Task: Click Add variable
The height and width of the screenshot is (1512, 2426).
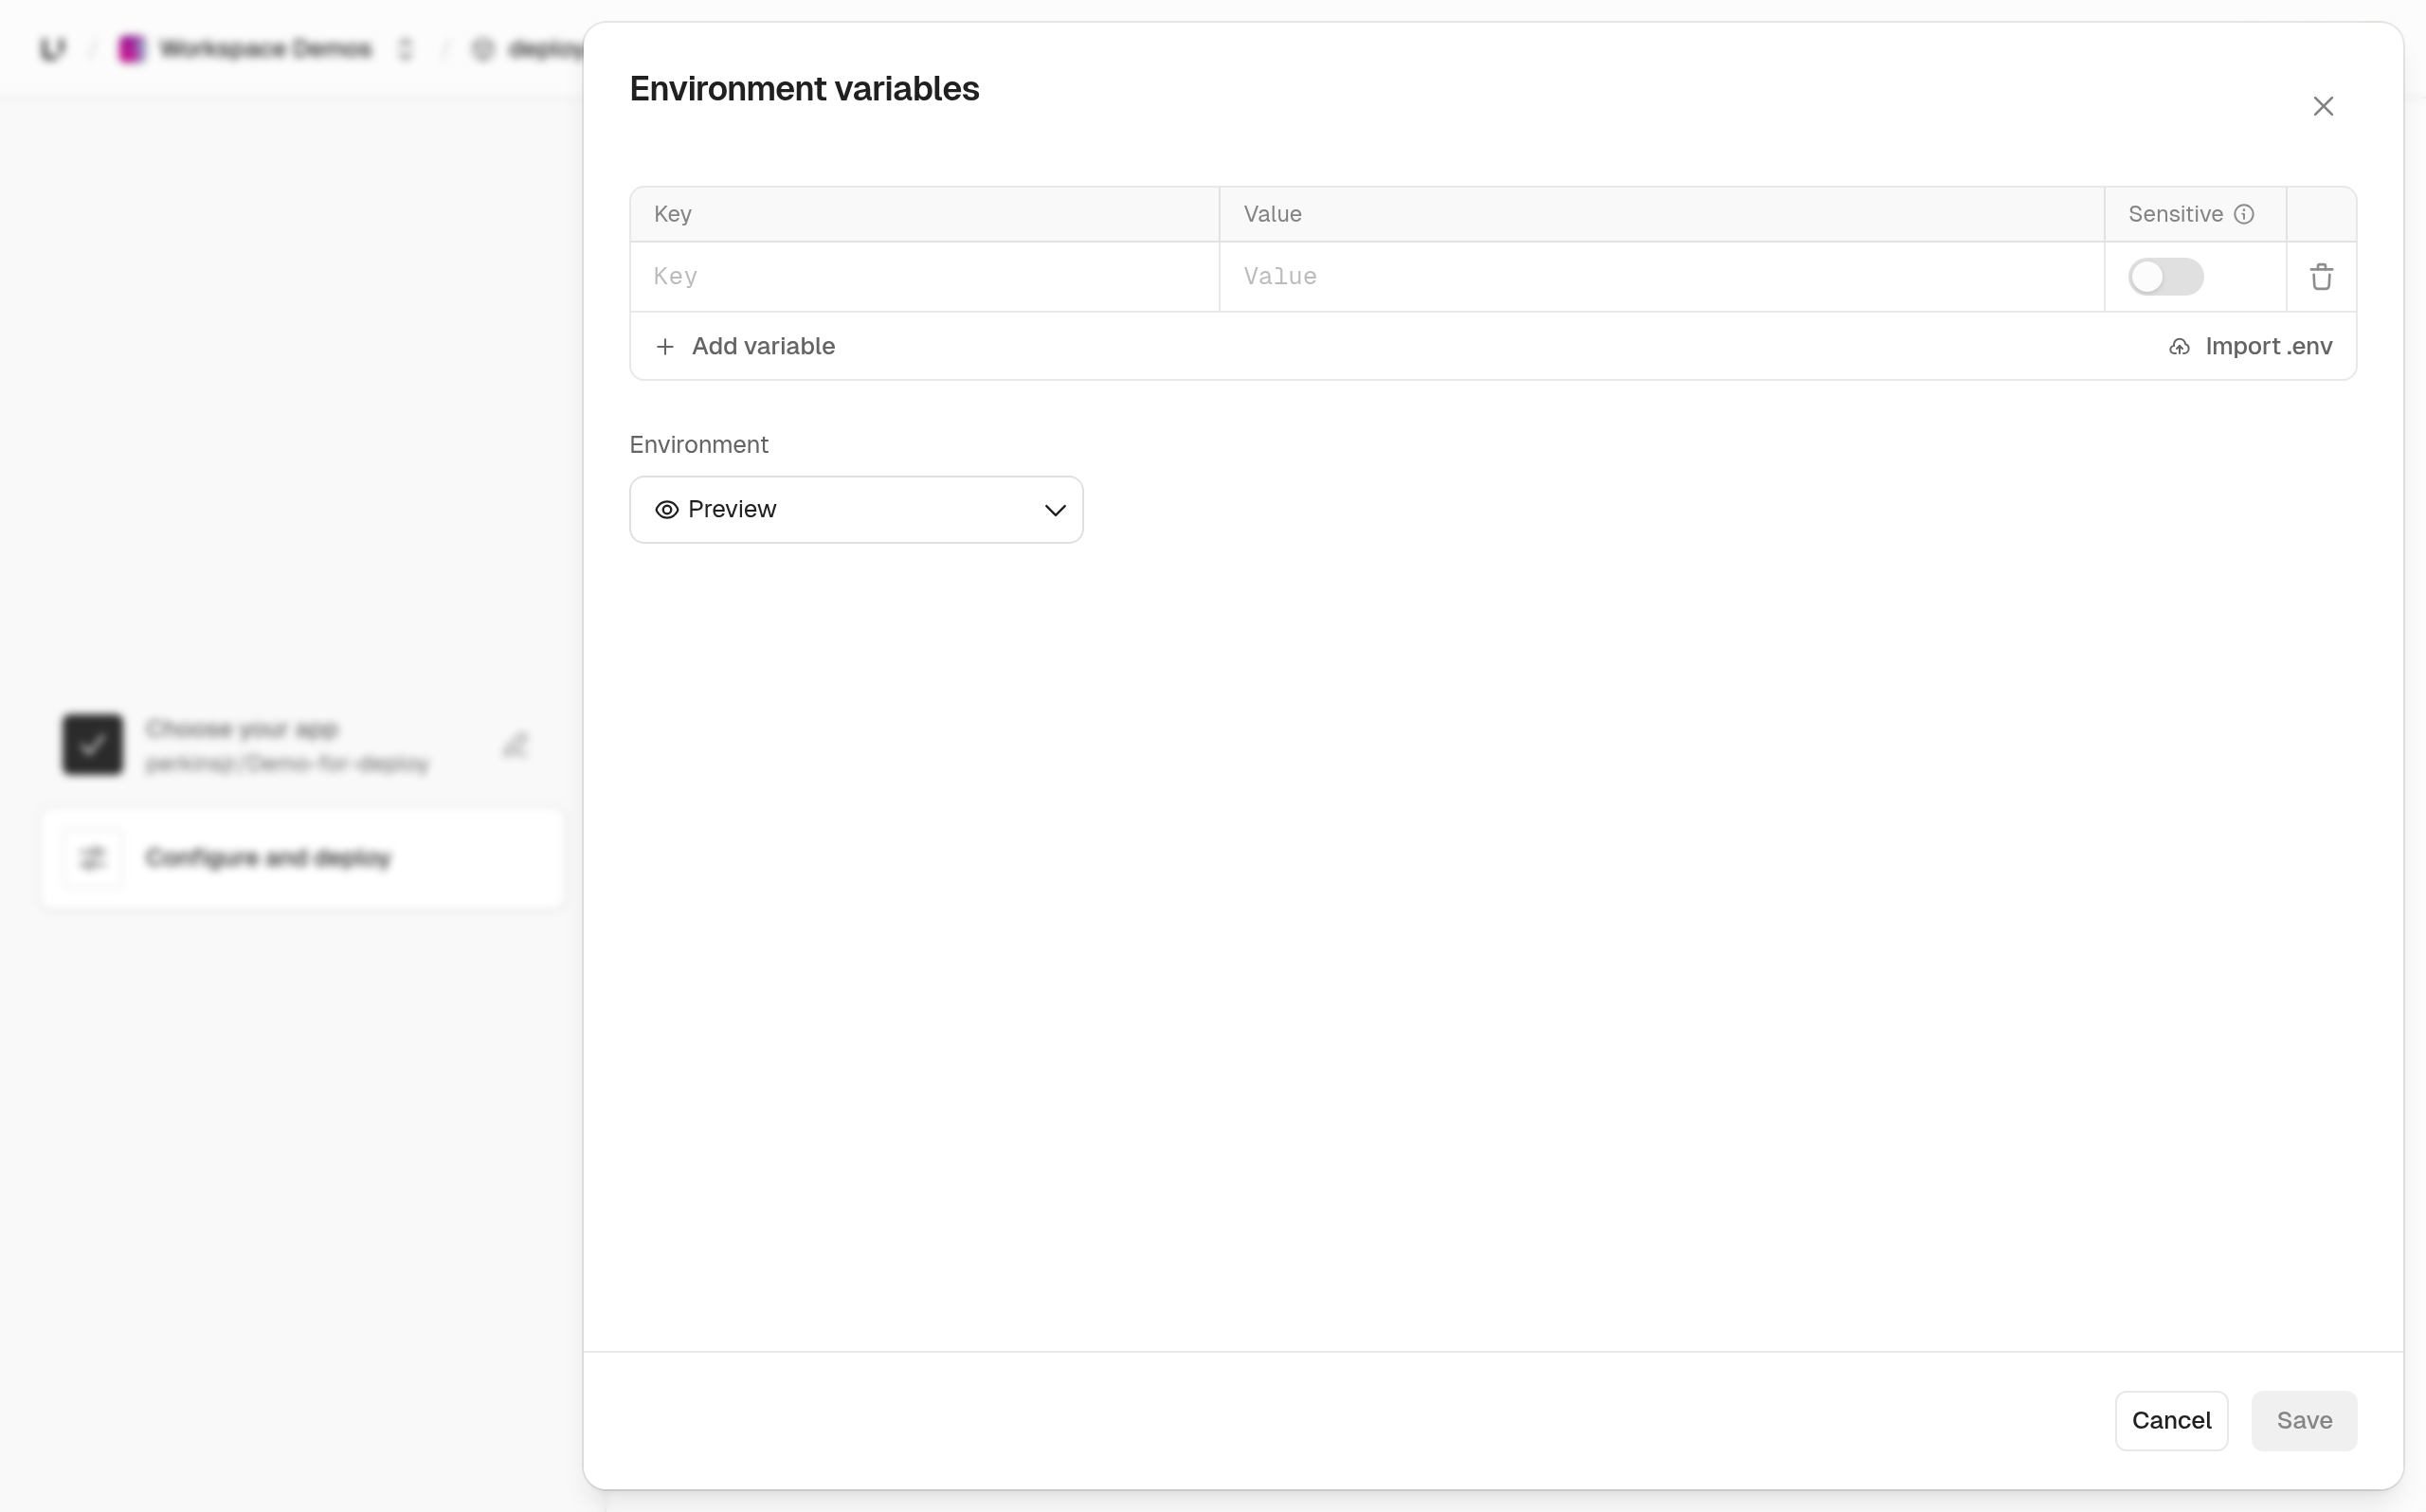Action: coord(745,346)
